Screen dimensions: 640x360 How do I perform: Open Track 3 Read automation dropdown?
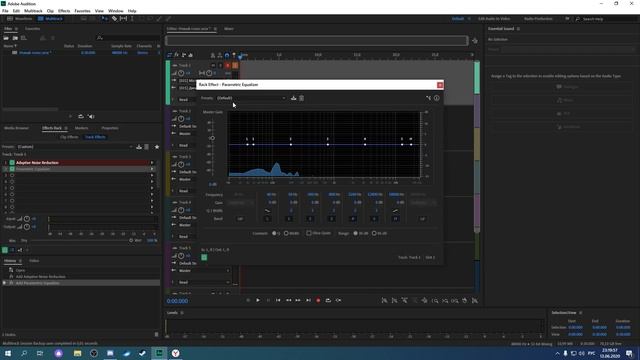click(187, 191)
